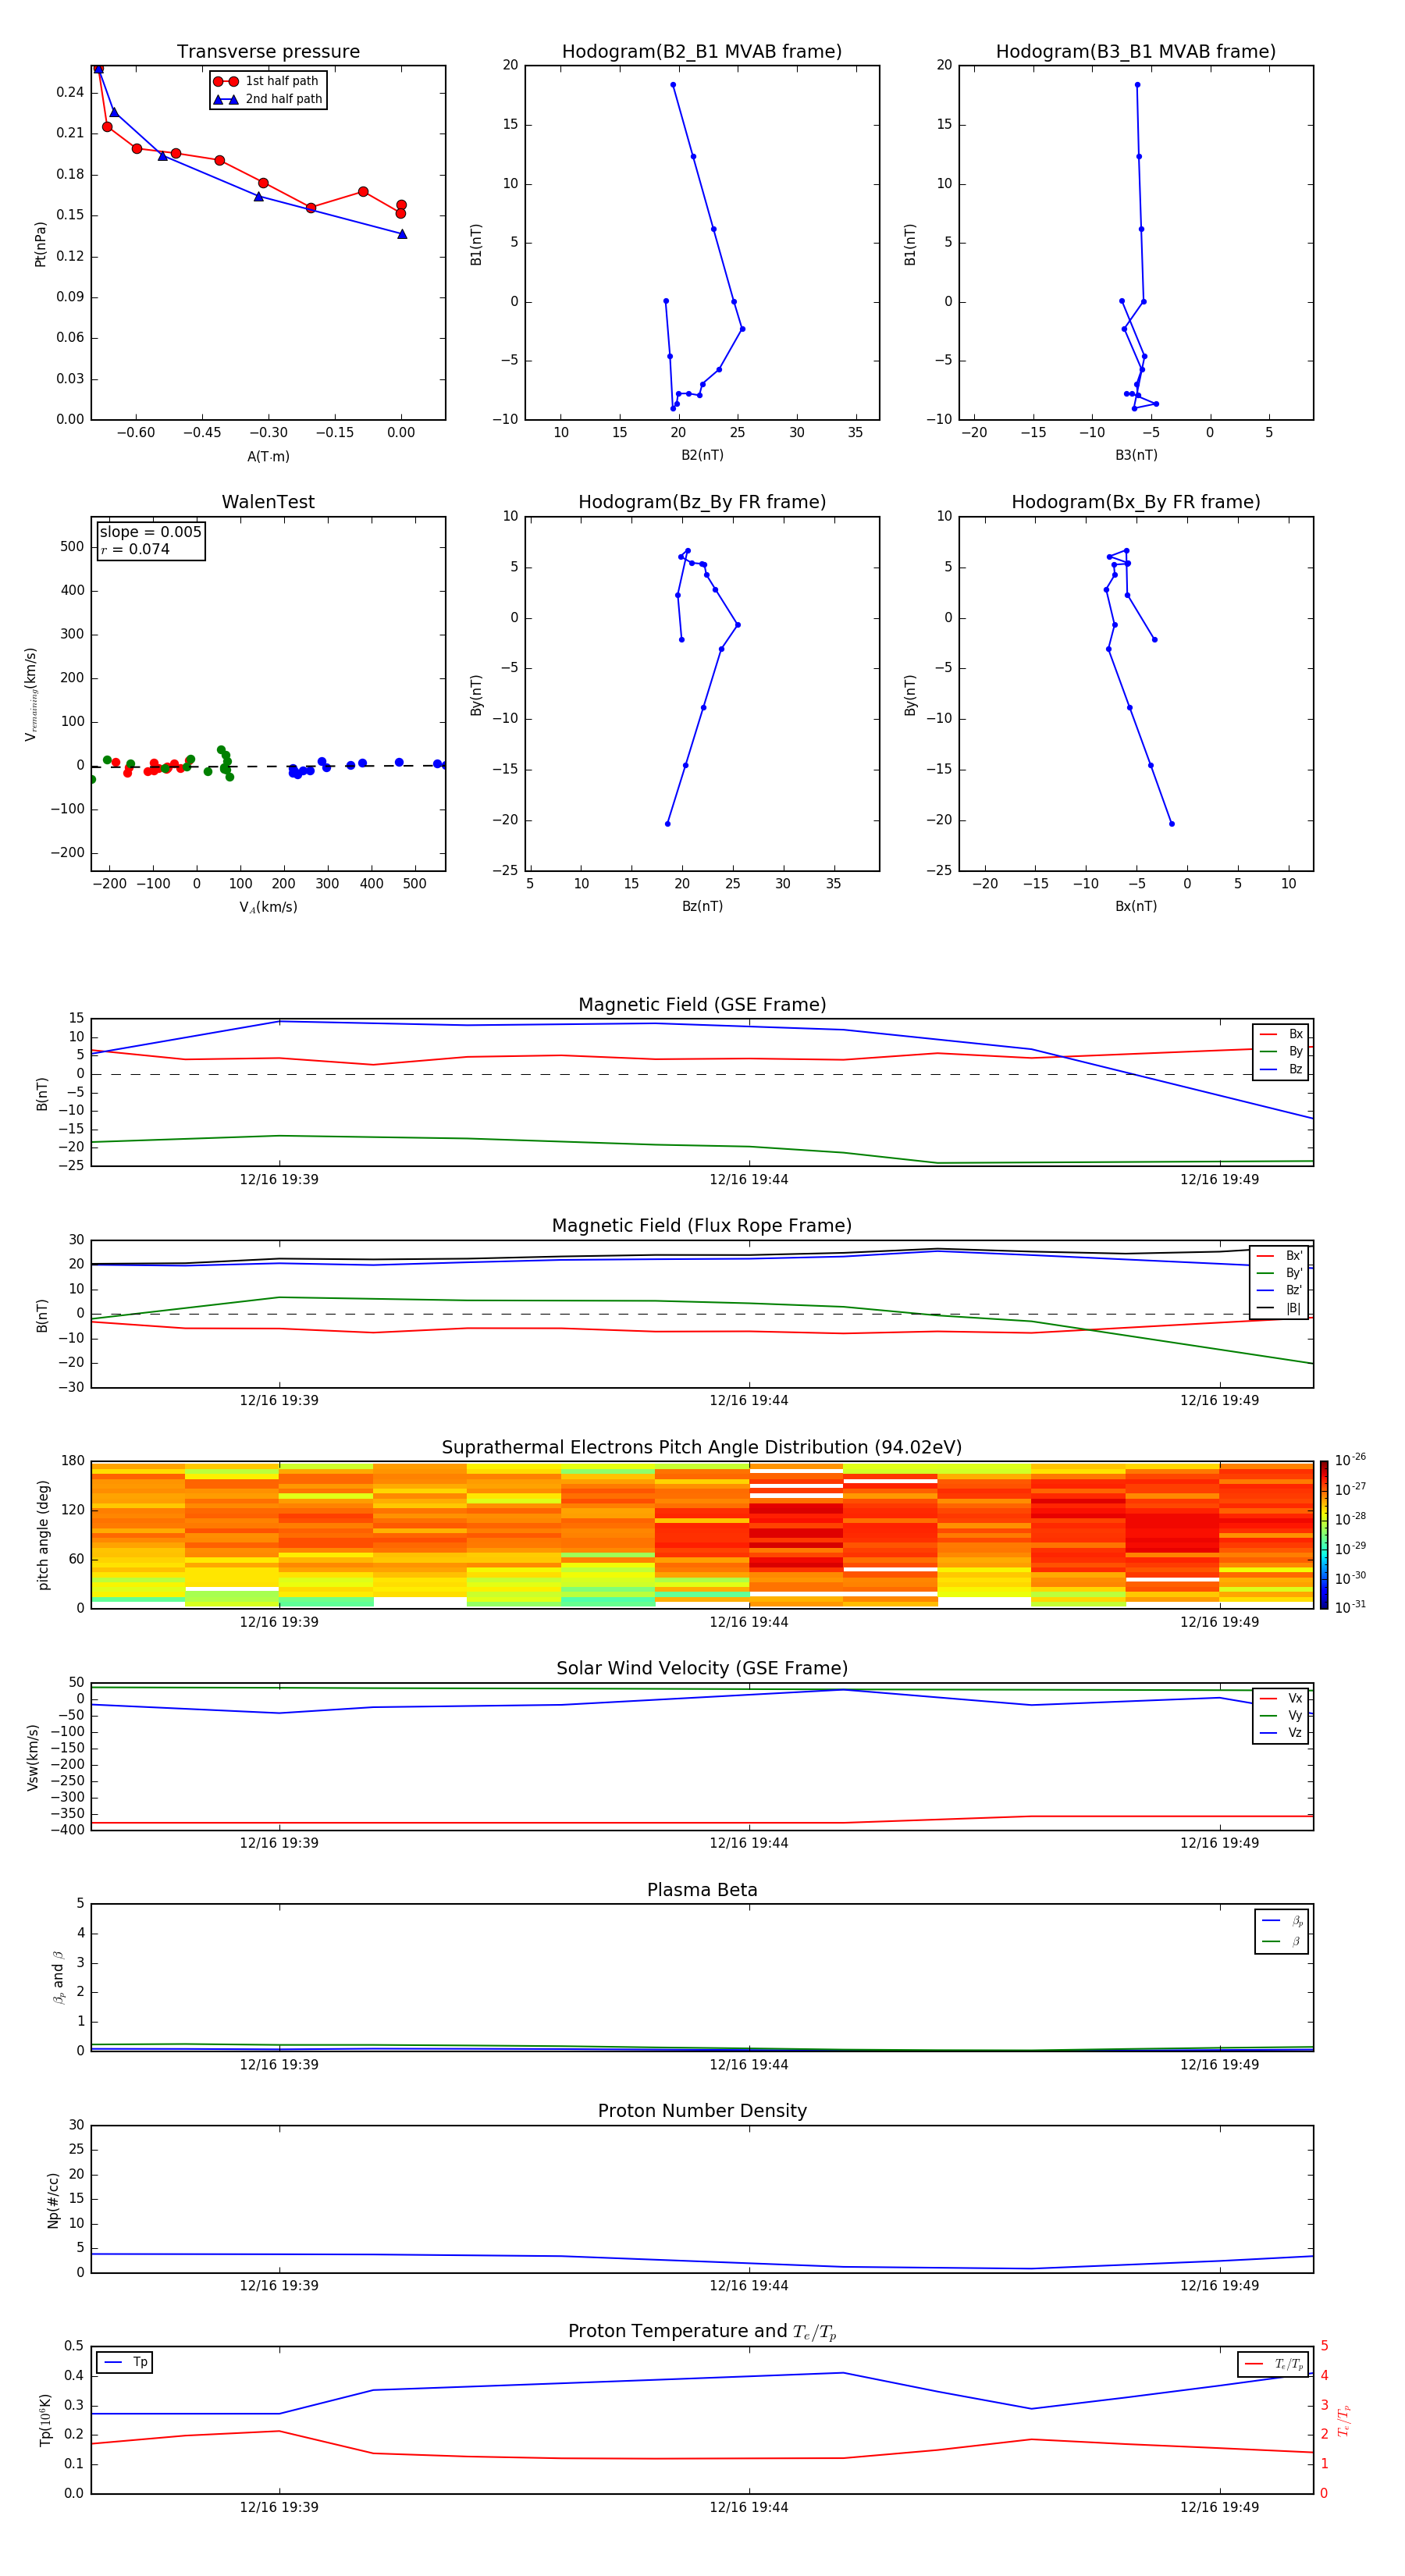Click the 'r = 0.074' annotation
Screen dimensions: 1405x2576
[135, 549]
